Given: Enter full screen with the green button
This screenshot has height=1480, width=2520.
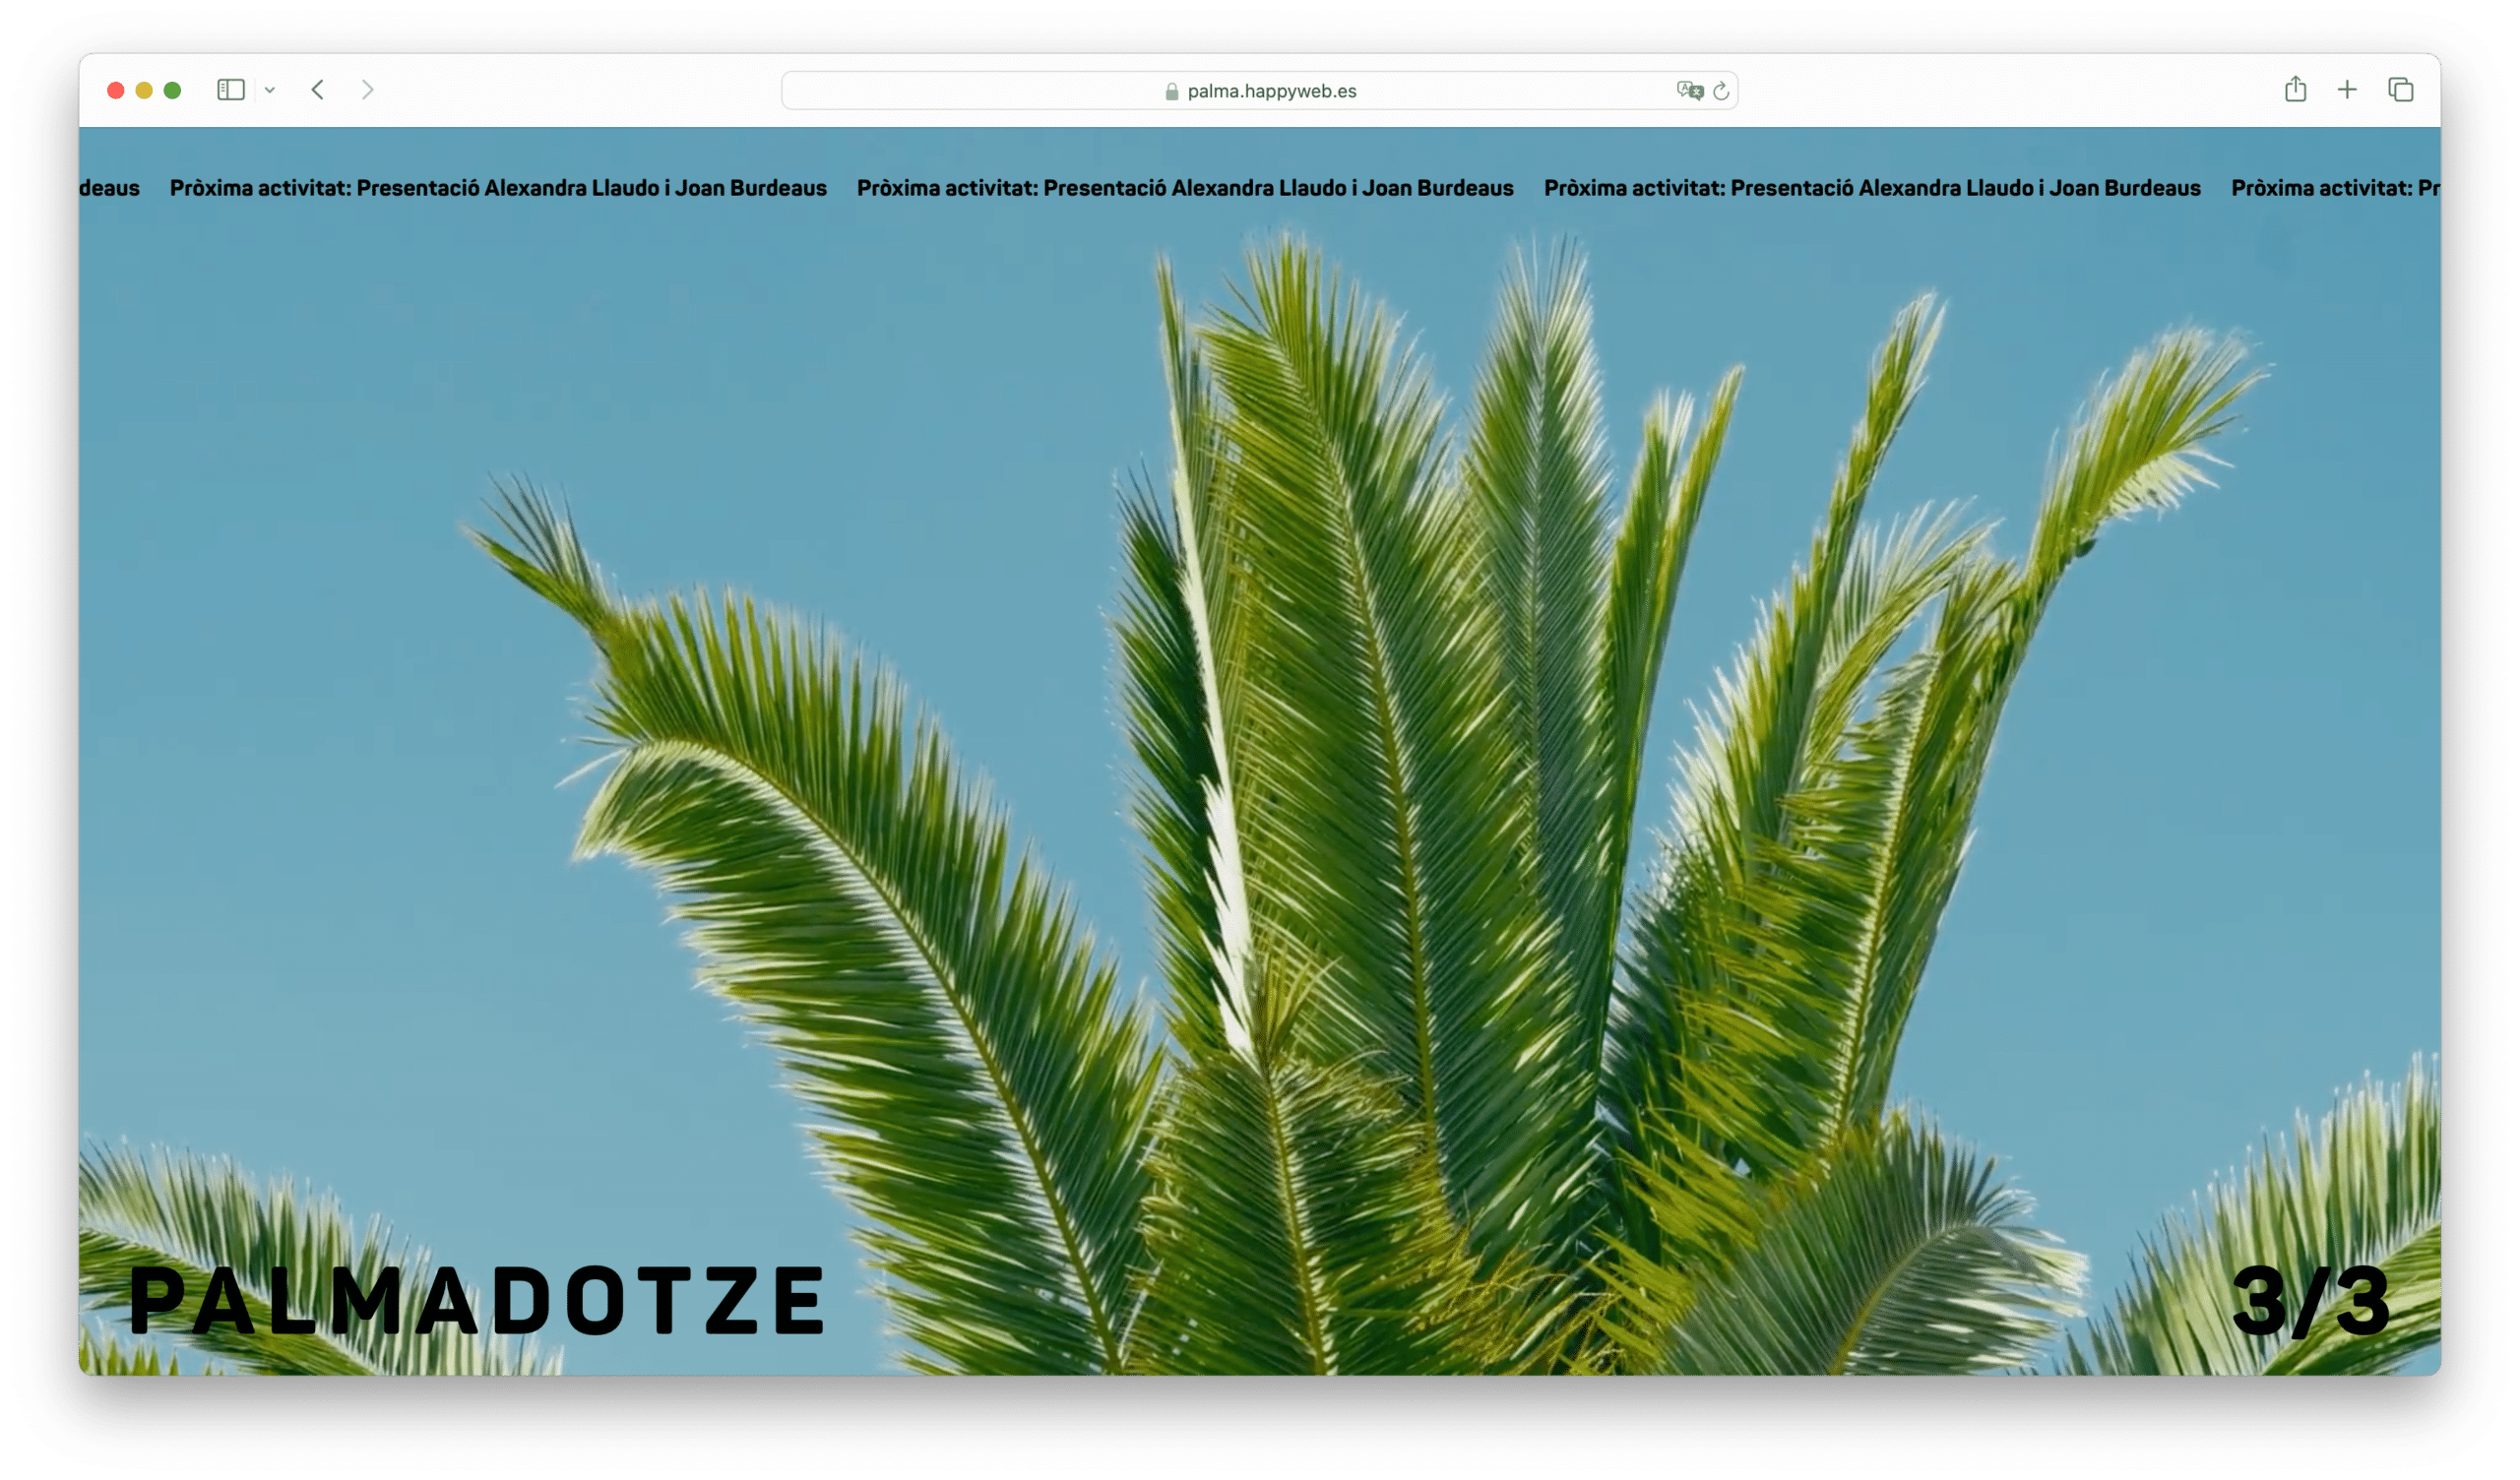Looking at the screenshot, I should coord(172,90).
